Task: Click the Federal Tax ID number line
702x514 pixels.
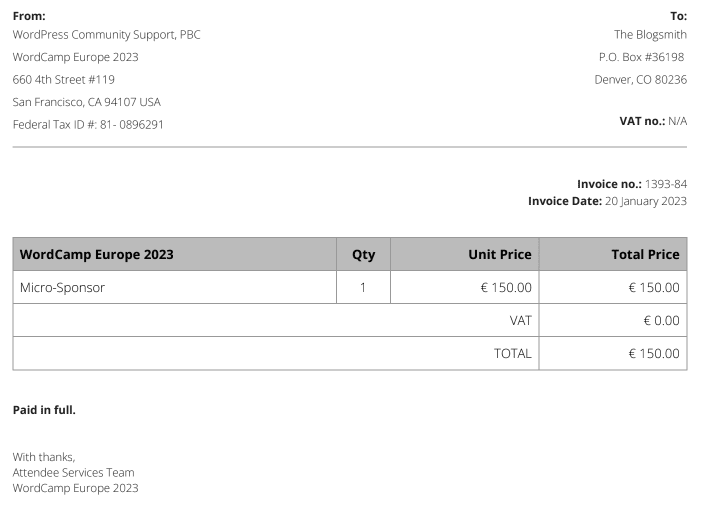Action: tap(88, 124)
